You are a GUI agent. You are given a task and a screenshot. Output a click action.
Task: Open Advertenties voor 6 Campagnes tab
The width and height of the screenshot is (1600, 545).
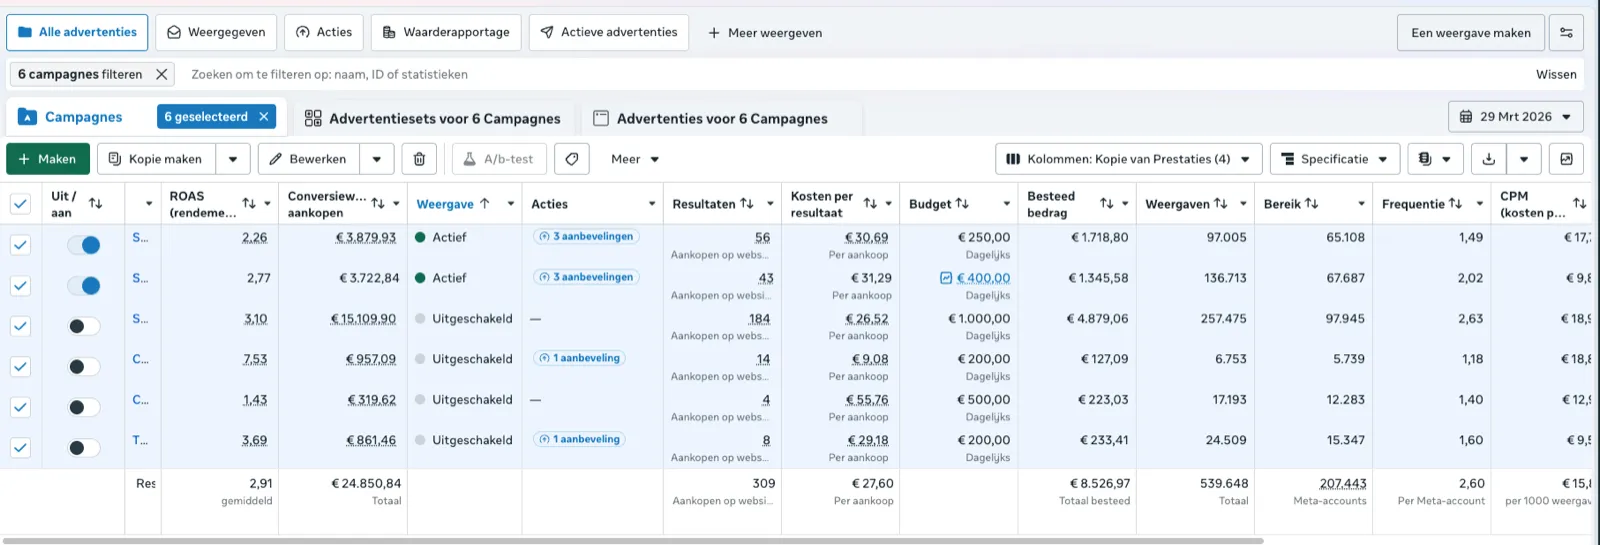pos(710,118)
